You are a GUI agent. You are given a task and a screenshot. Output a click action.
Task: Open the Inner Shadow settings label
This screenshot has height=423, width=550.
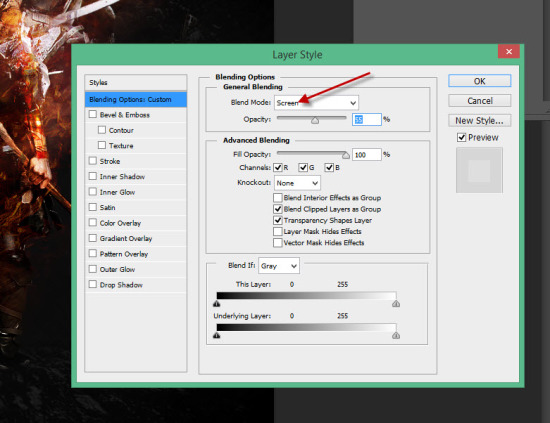click(122, 176)
